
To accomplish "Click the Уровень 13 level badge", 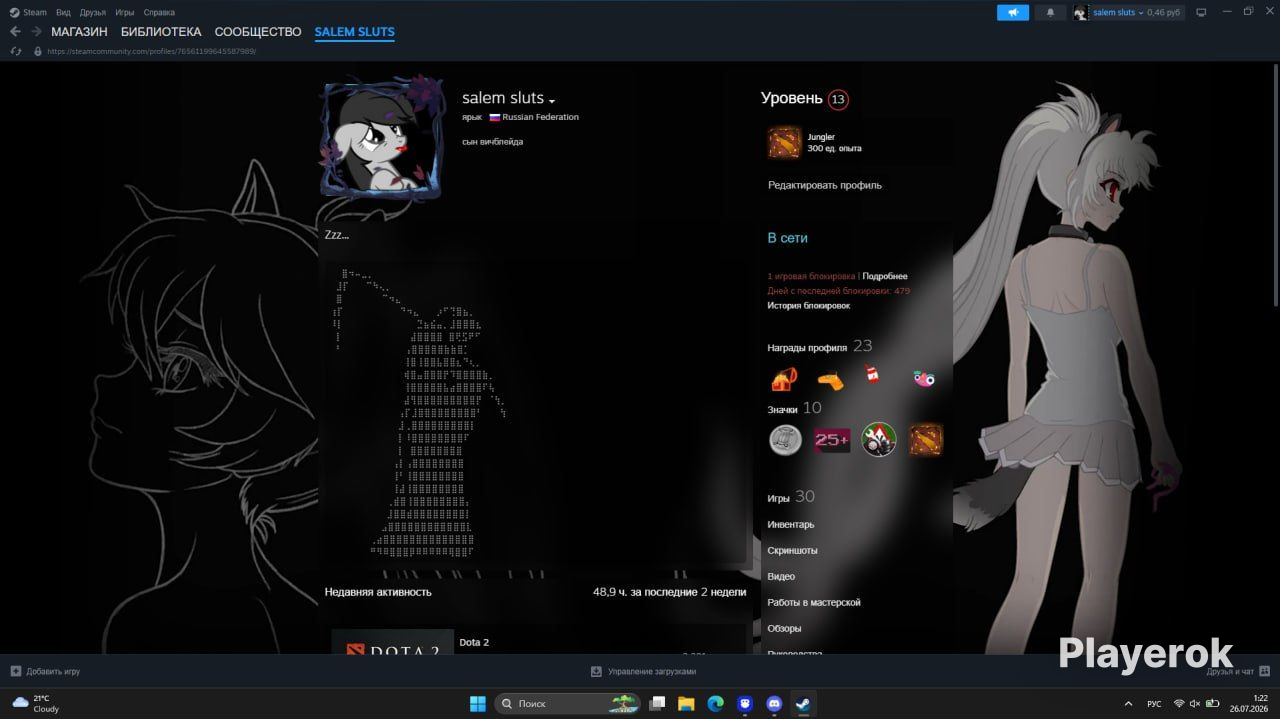I will (x=838, y=99).
